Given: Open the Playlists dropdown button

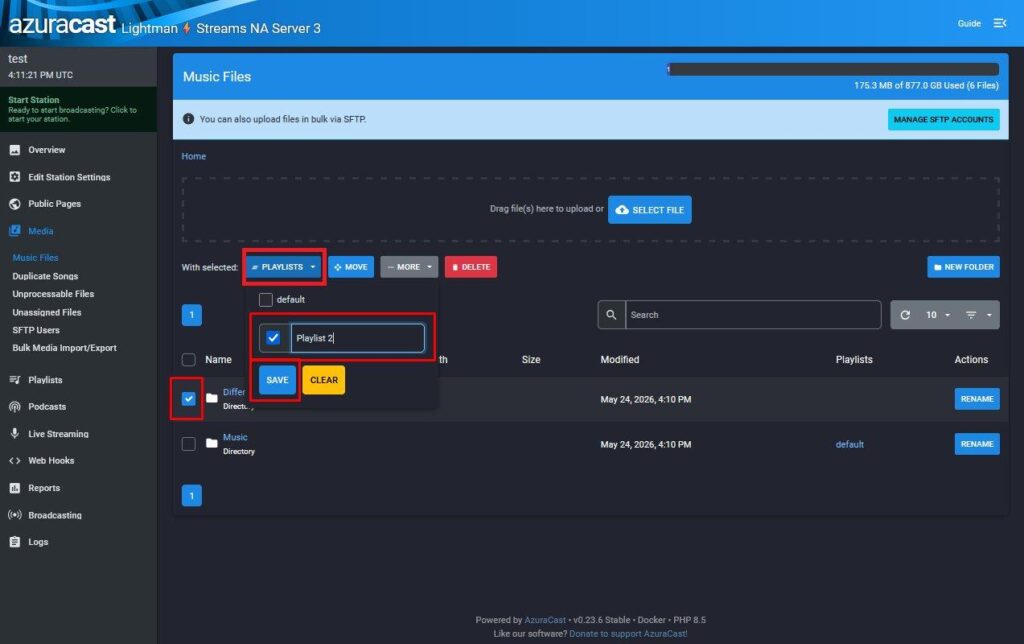Looking at the screenshot, I should pyautogui.click(x=284, y=266).
